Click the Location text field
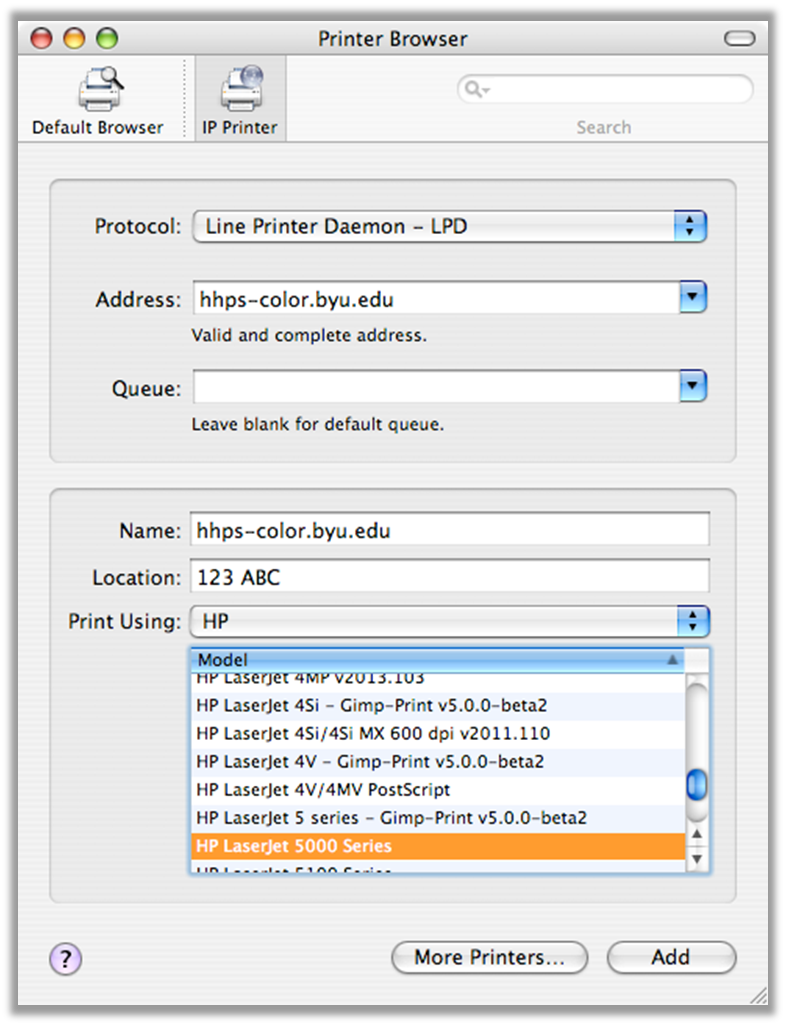786x1026 pixels. click(449, 577)
